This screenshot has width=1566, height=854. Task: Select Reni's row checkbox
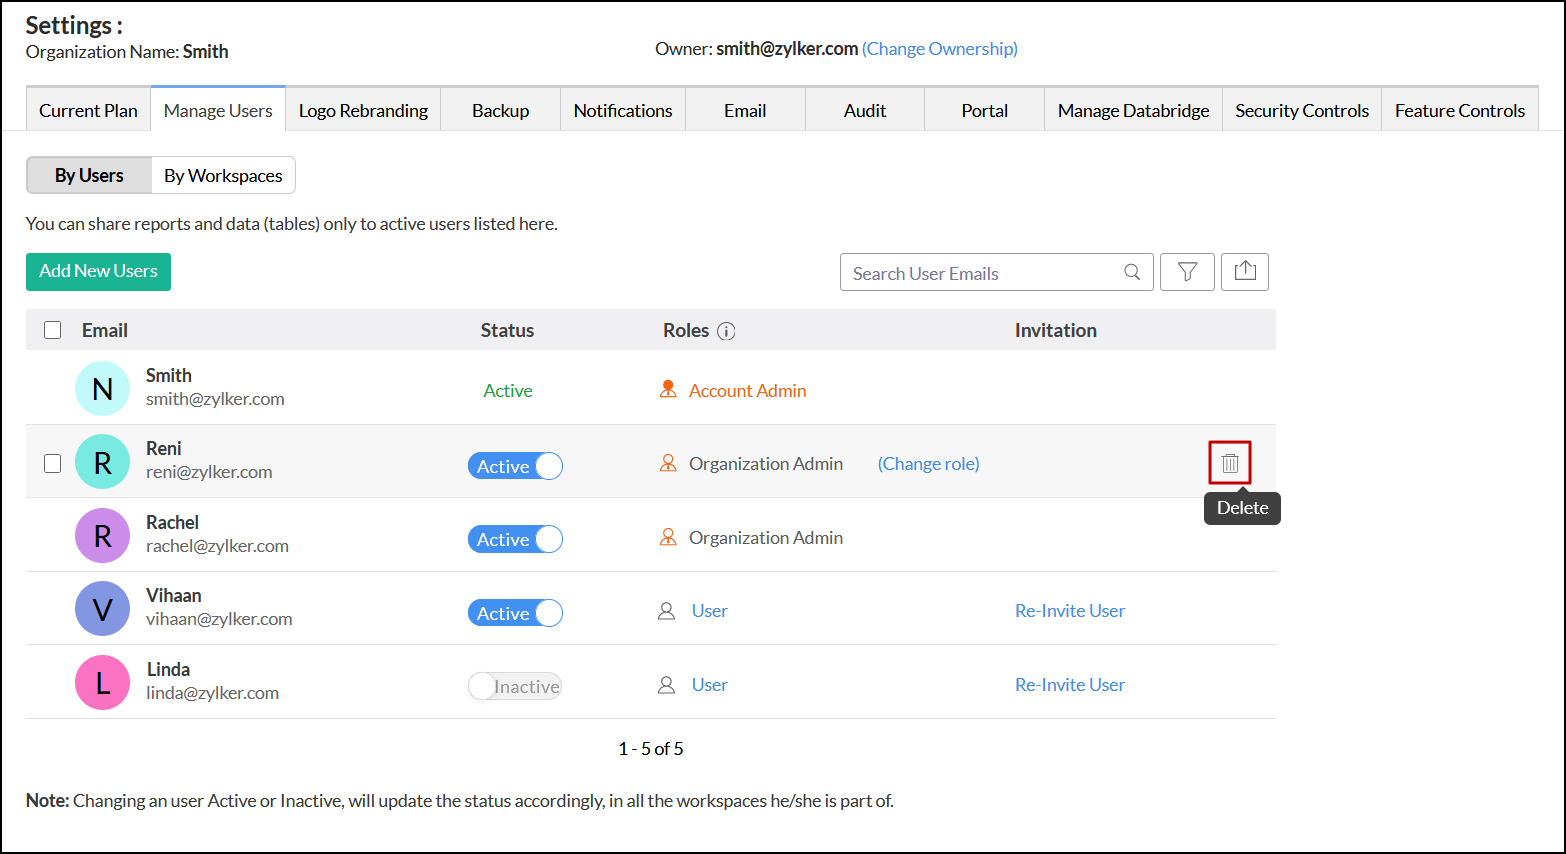[x=53, y=463]
